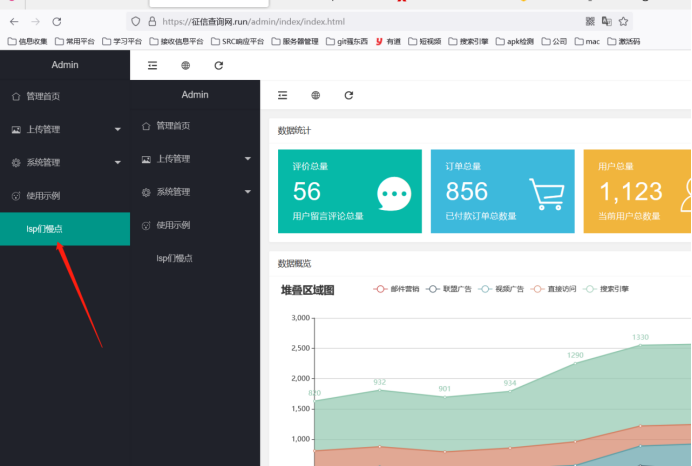Viewport: 692px width, 466px height.
Task: Click the outer refresh icon in header
Action: pos(218,65)
